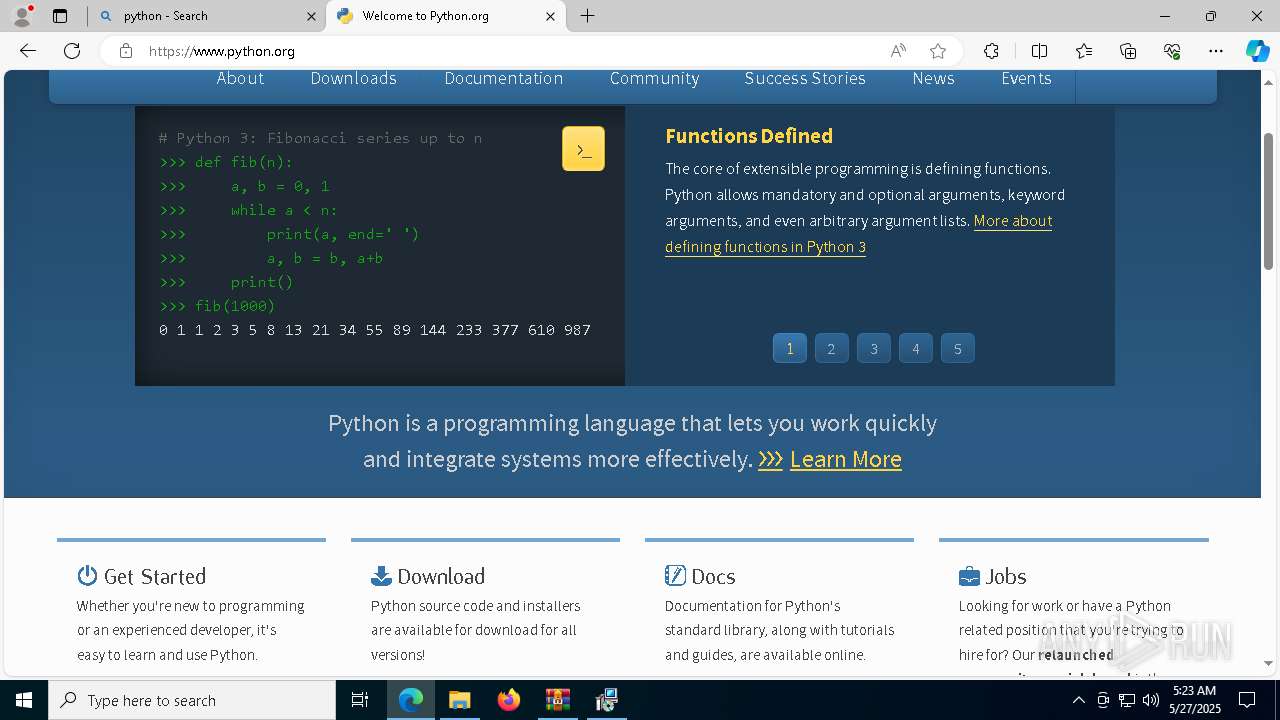
Task: Switch to the python - Search tab
Action: (x=207, y=16)
